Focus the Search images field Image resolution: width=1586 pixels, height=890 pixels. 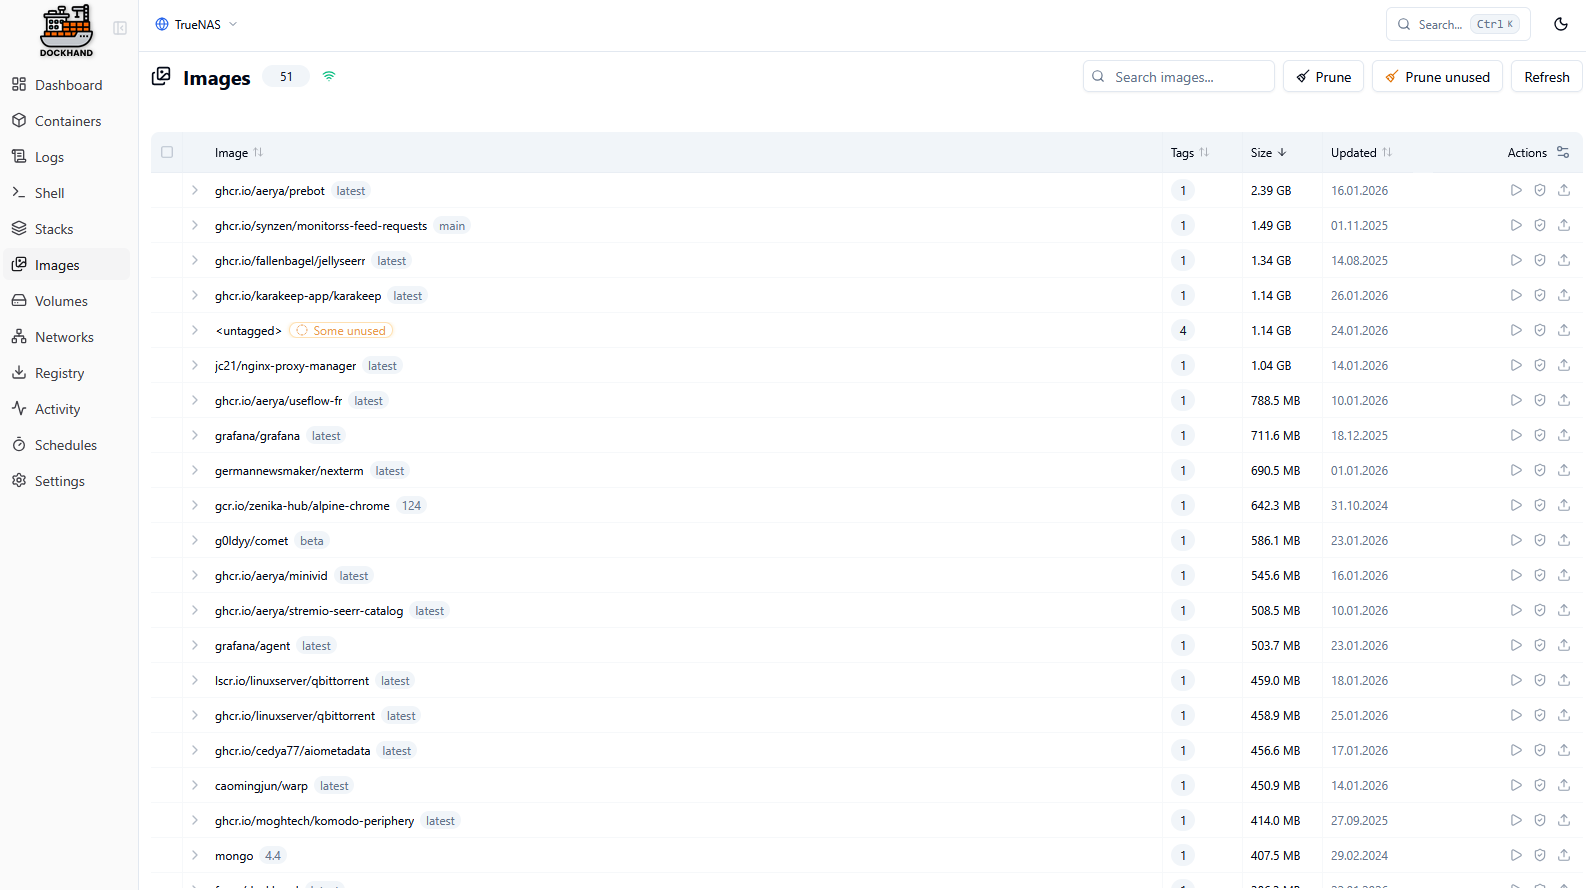point(1178,77)
